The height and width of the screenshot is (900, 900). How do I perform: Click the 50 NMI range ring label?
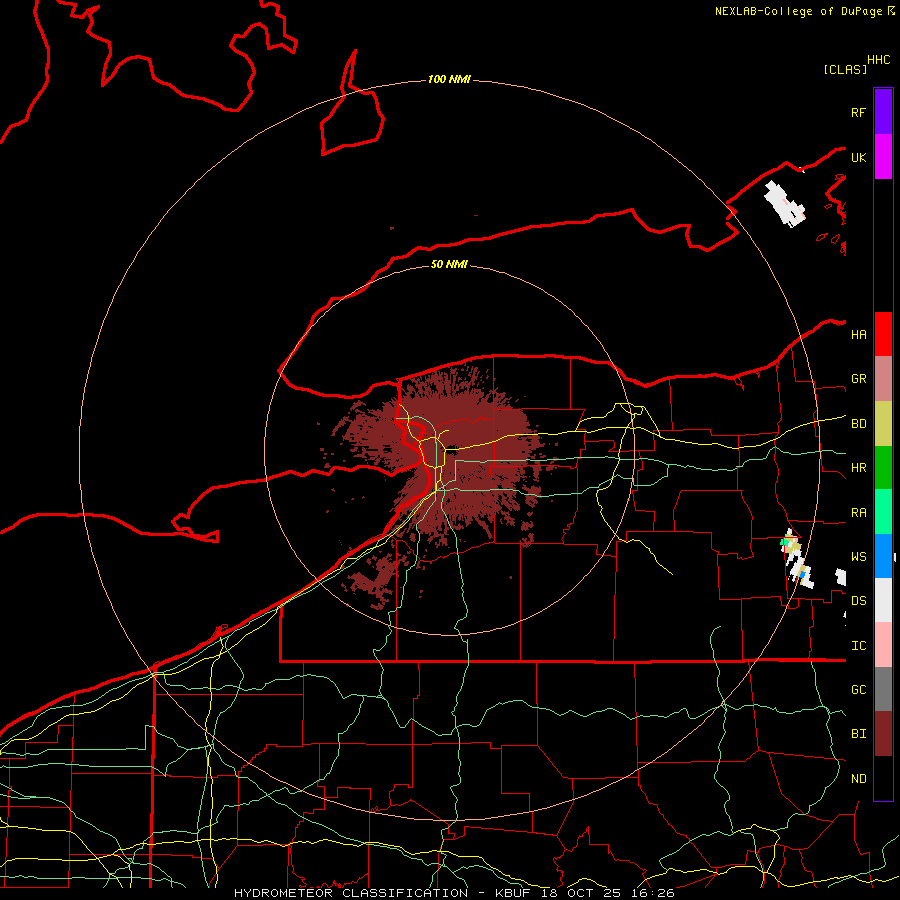click(449, 264)
